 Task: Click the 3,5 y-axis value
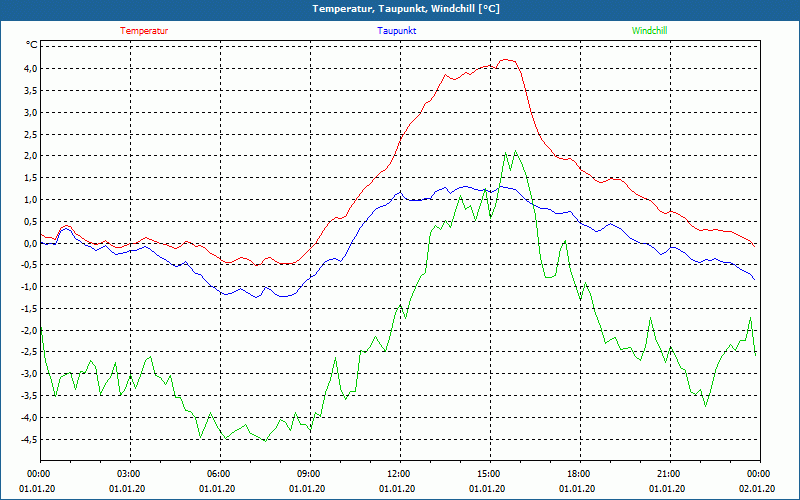31,90
